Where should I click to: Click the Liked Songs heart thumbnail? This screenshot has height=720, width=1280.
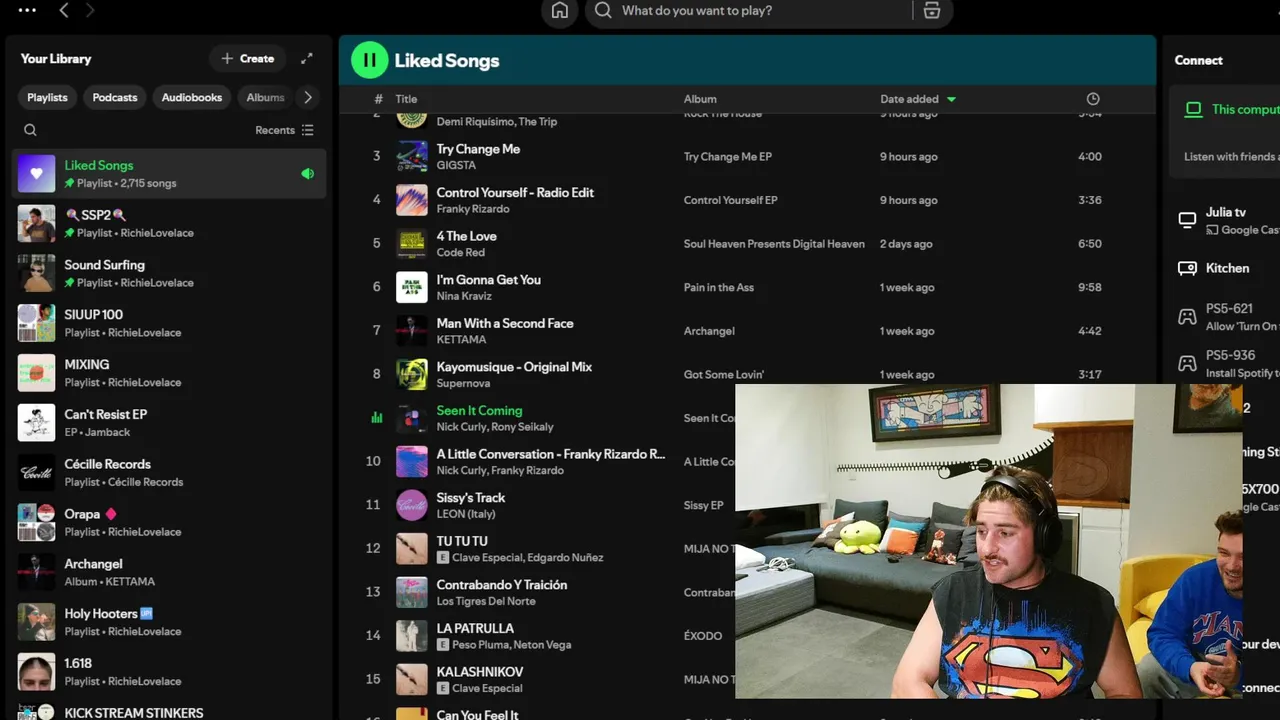click(x=36, y=173)
